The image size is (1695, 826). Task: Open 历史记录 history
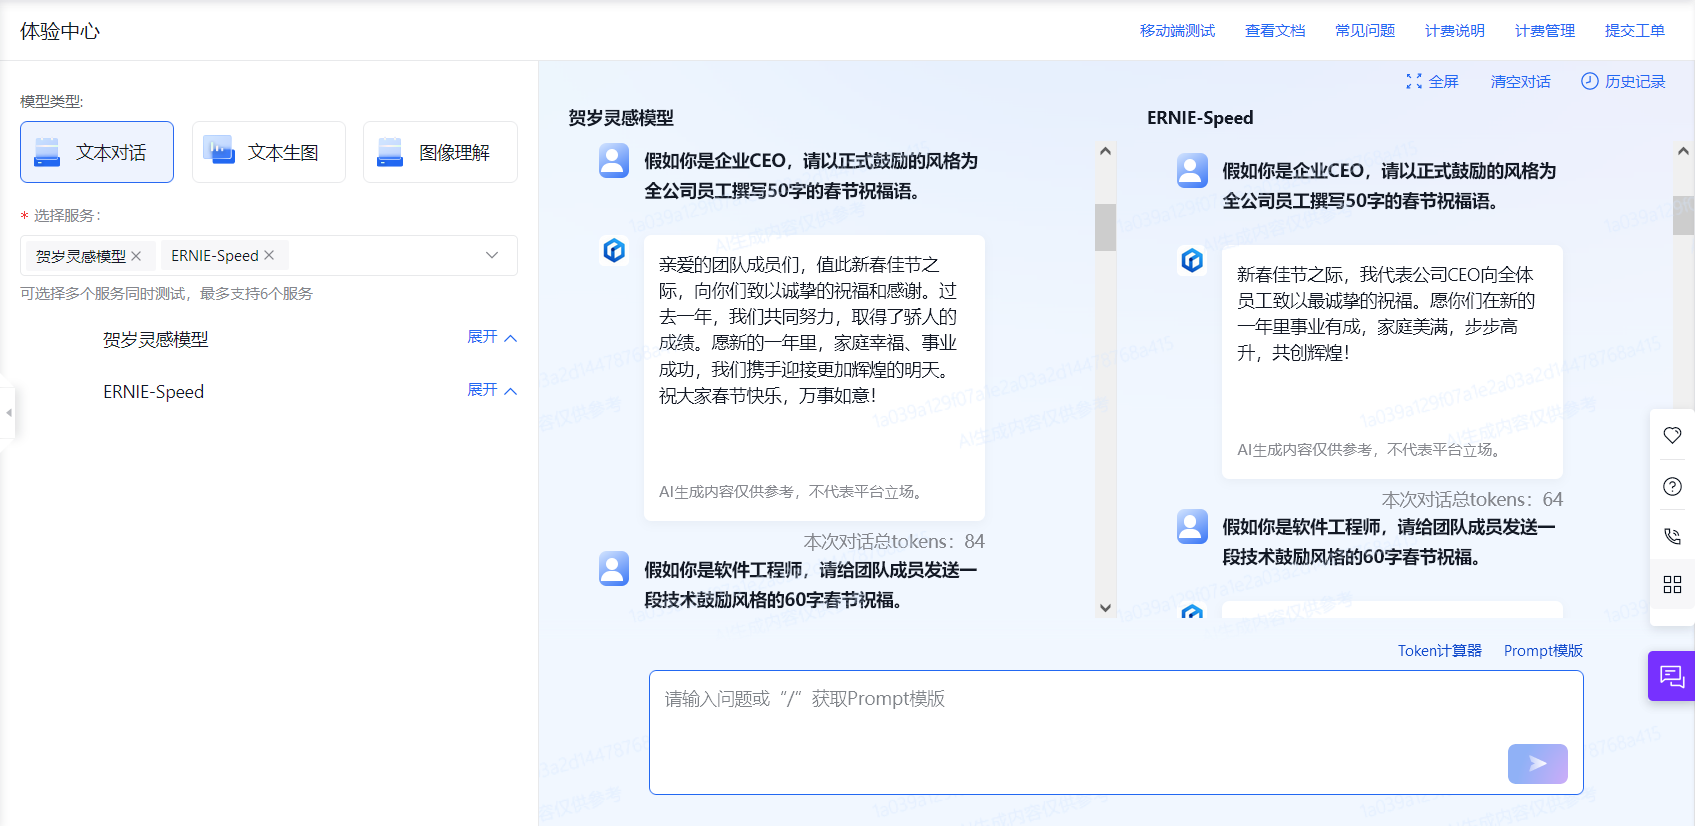click(x=1623, y=82)
